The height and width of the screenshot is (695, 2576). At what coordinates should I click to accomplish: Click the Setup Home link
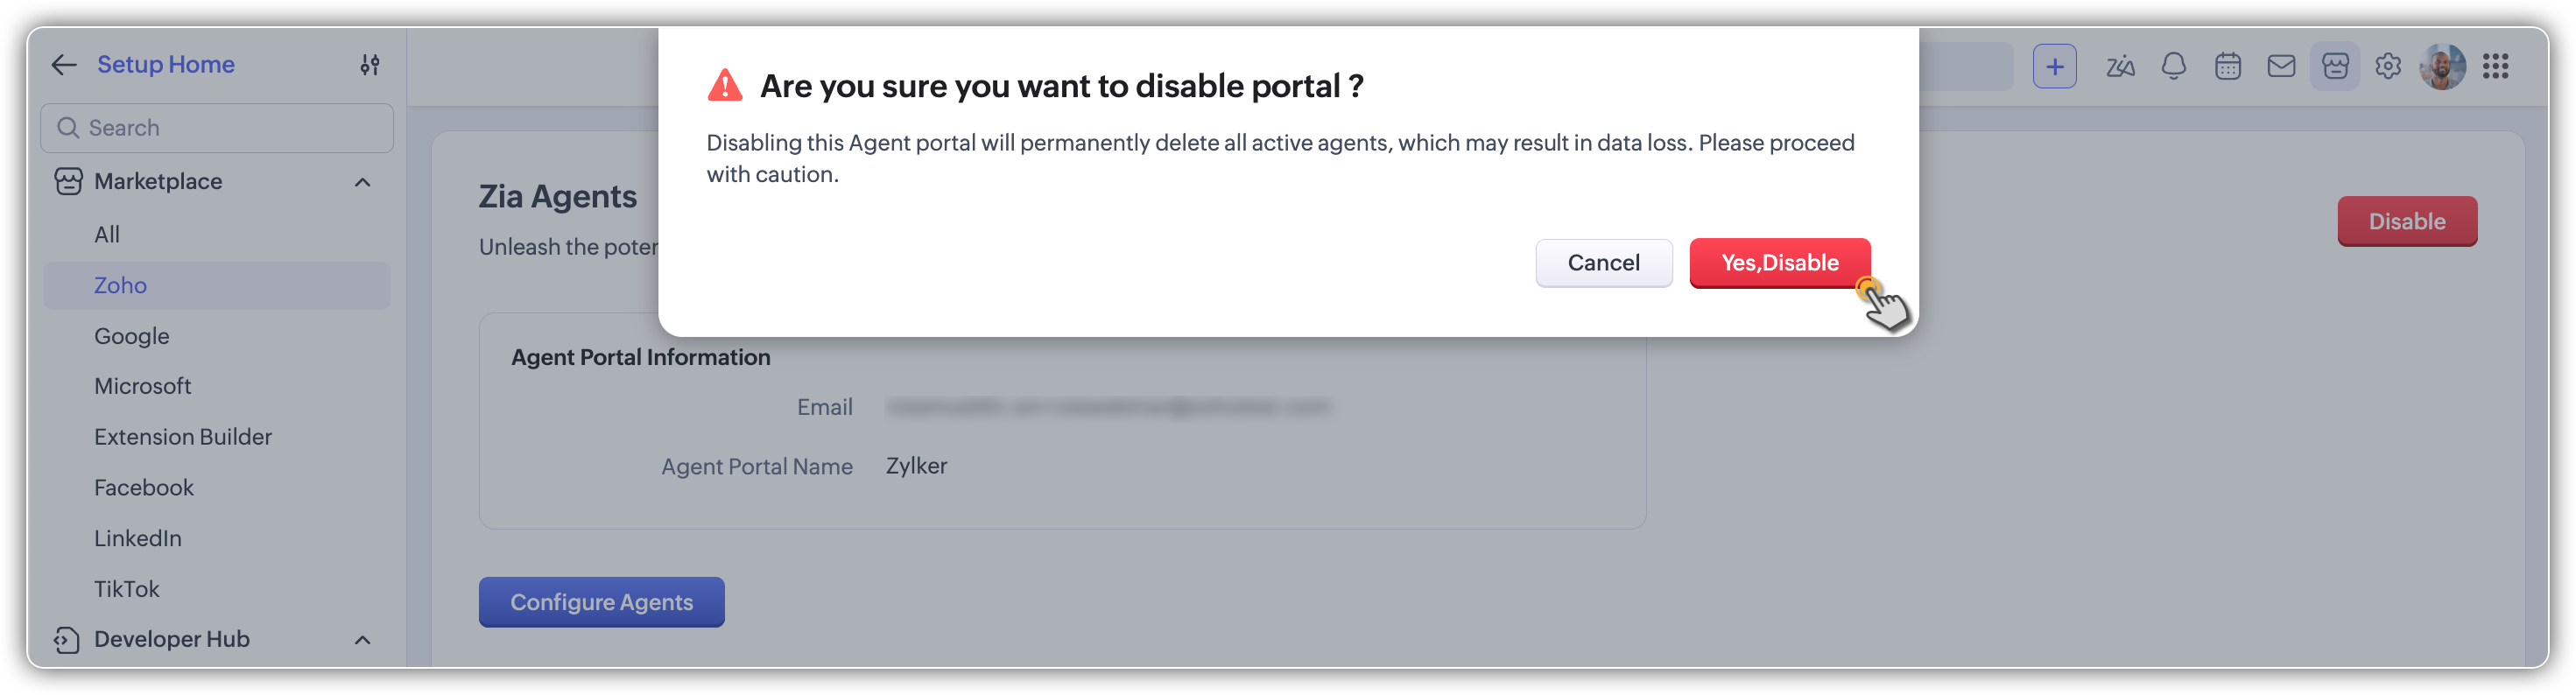(x=166, y=65)
